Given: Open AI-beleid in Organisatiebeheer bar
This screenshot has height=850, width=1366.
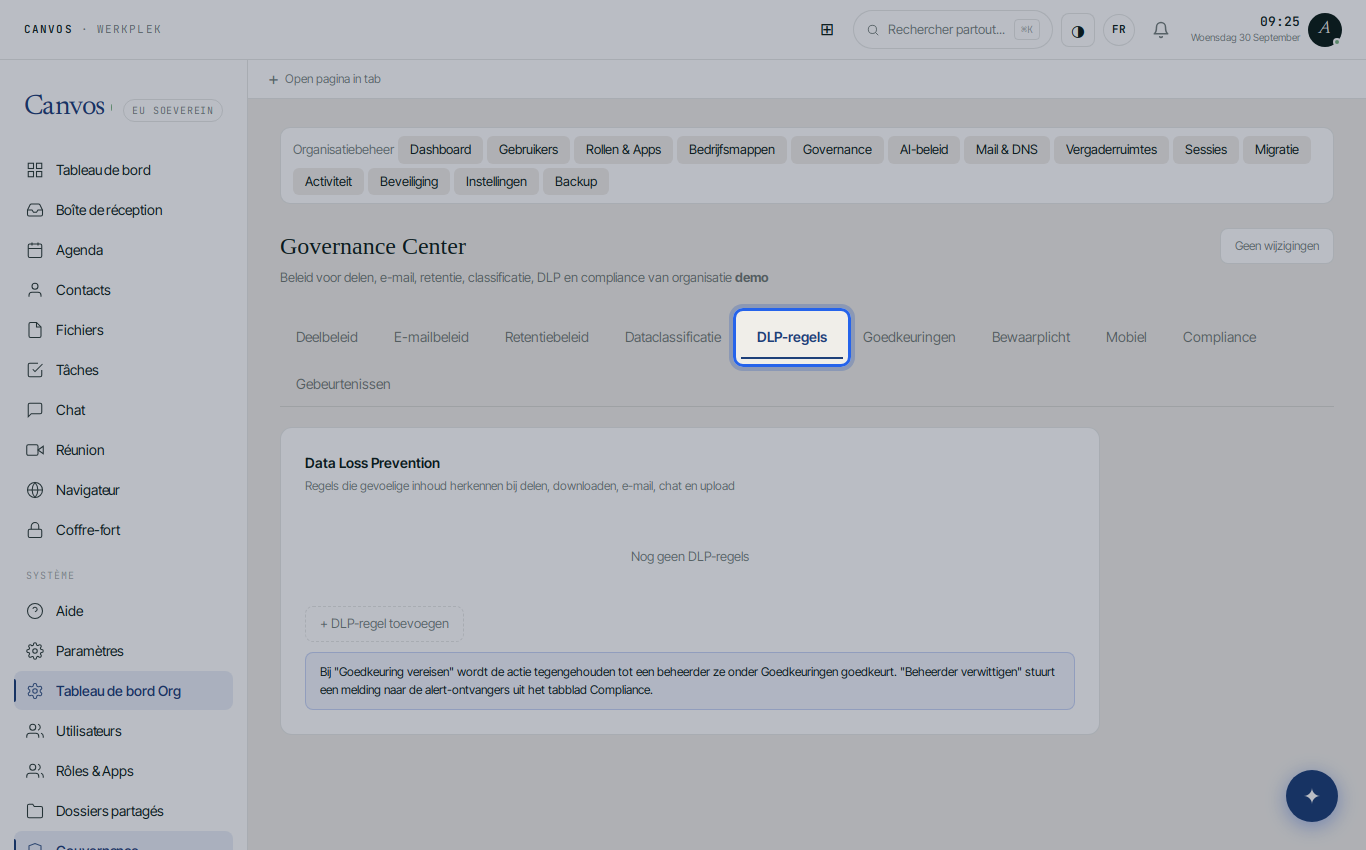Looking at the screenshot, I should click(x=924, y=150).
